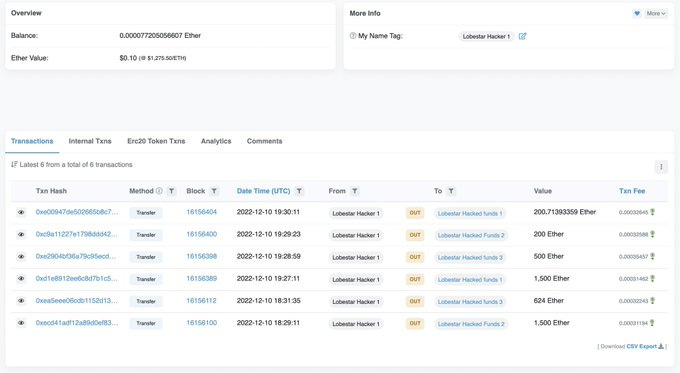Open the Internal Txns tab
The height and width of the screenshot is (373, 680).
click(90, 141)
